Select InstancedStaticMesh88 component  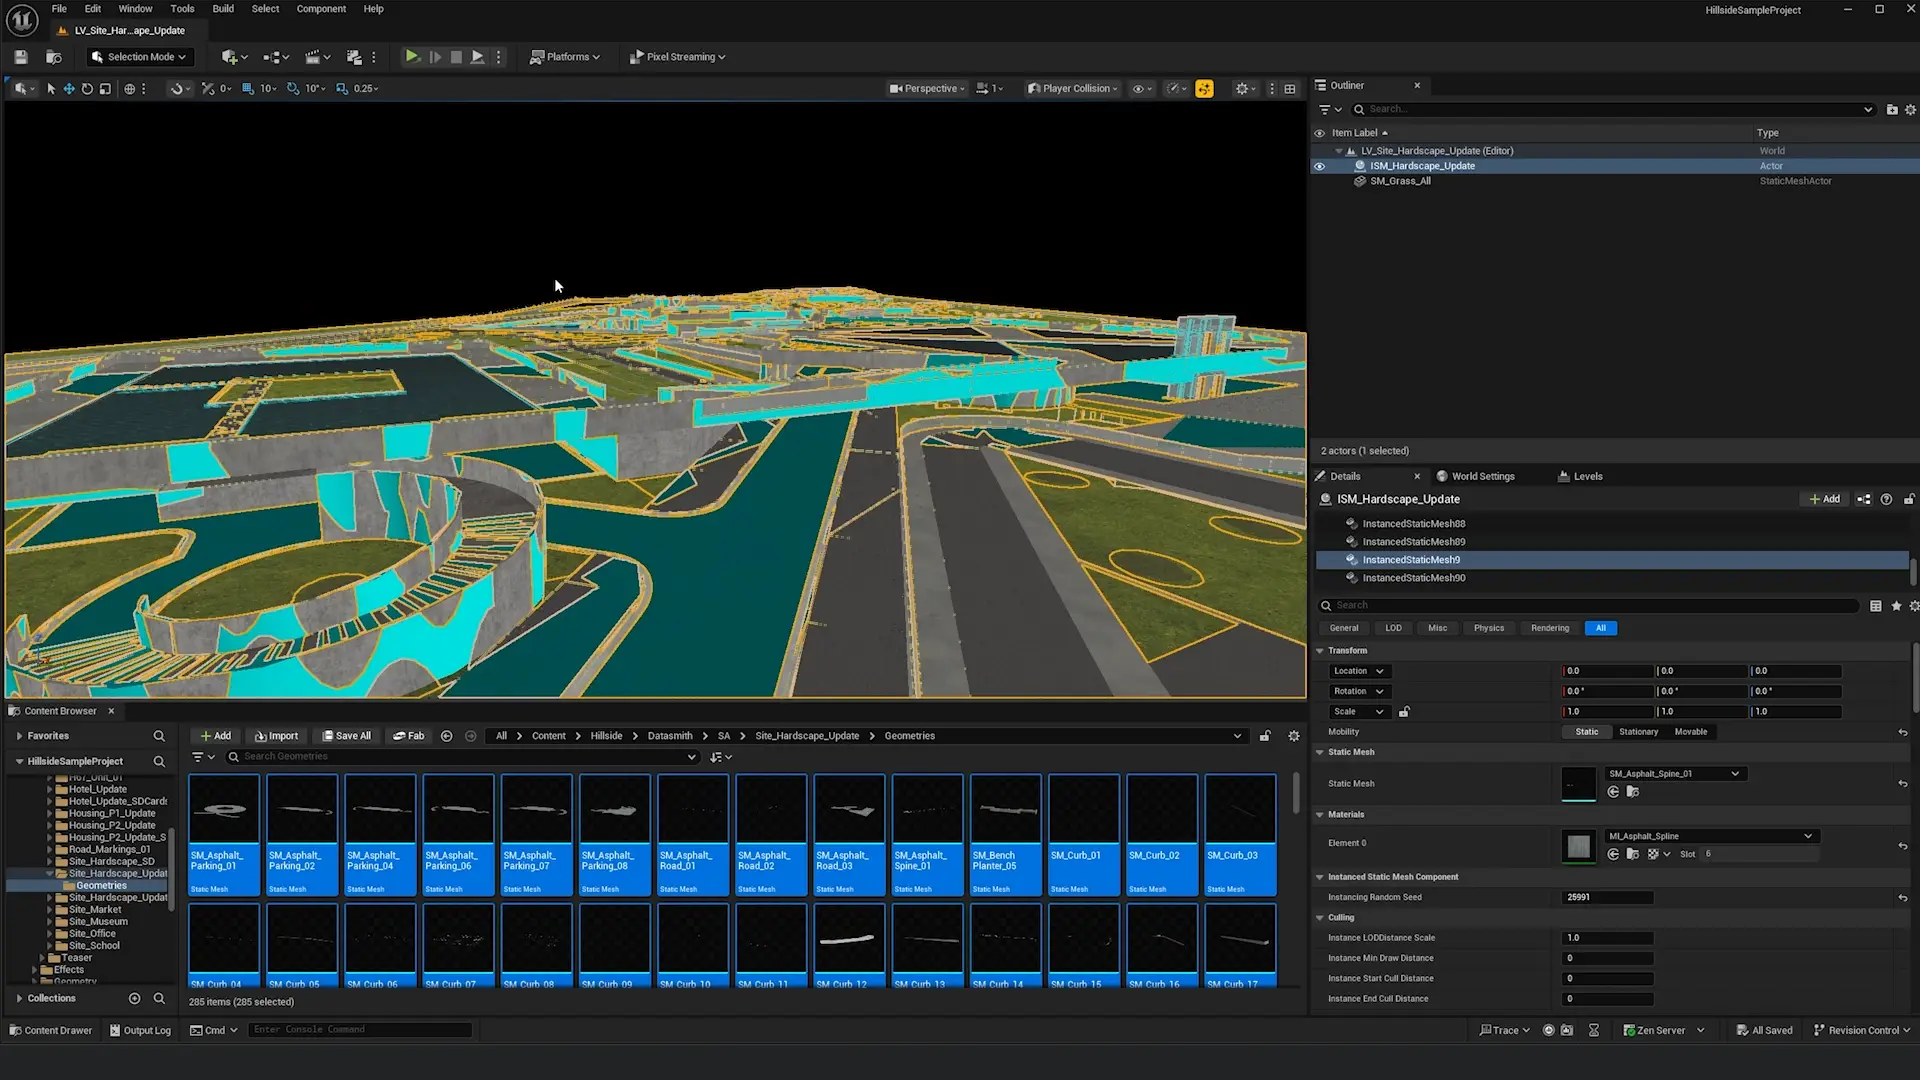(x=1413, y=525)
